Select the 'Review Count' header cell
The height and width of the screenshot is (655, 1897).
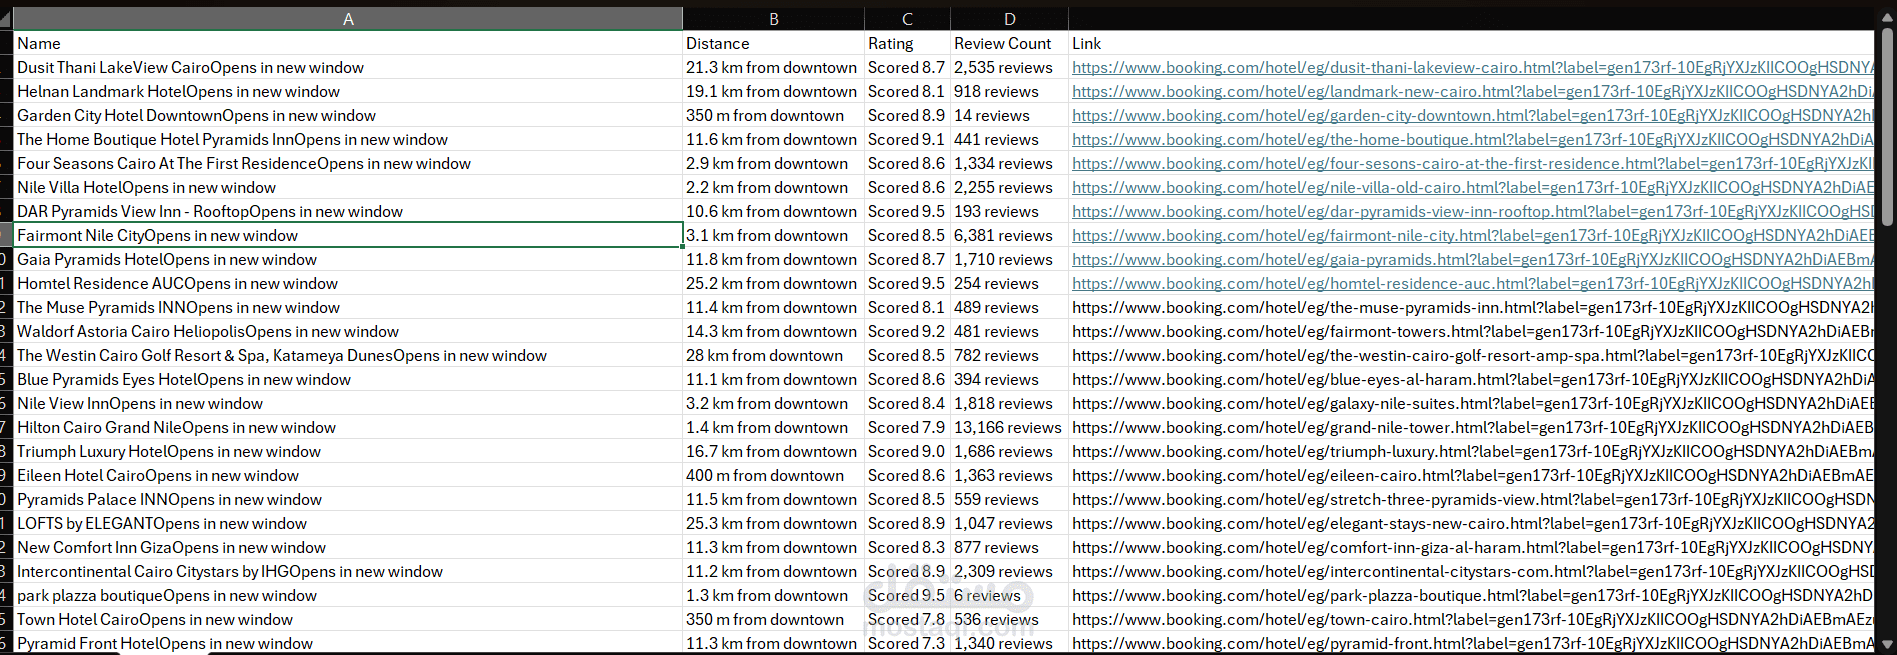[x=1009, y=43]
